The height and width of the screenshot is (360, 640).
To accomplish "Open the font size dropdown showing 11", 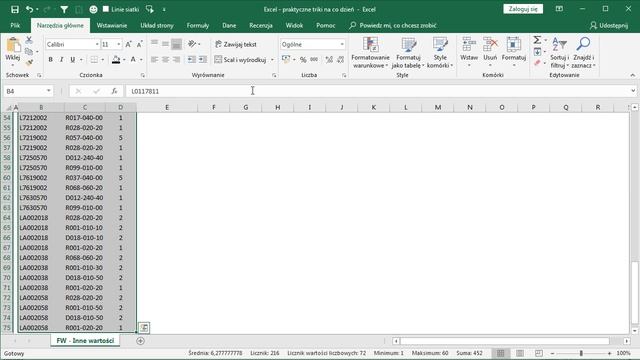I will [119, 44].
